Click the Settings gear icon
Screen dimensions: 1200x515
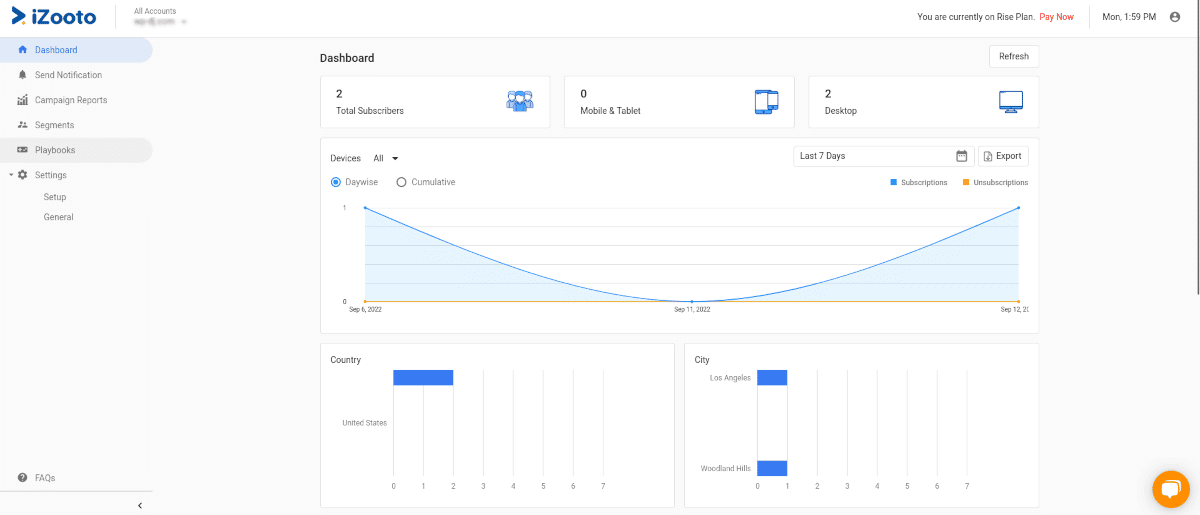coord(23,175)
